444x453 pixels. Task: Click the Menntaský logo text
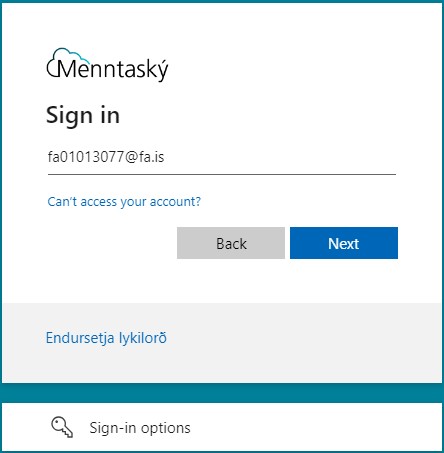tap(113, 70)
